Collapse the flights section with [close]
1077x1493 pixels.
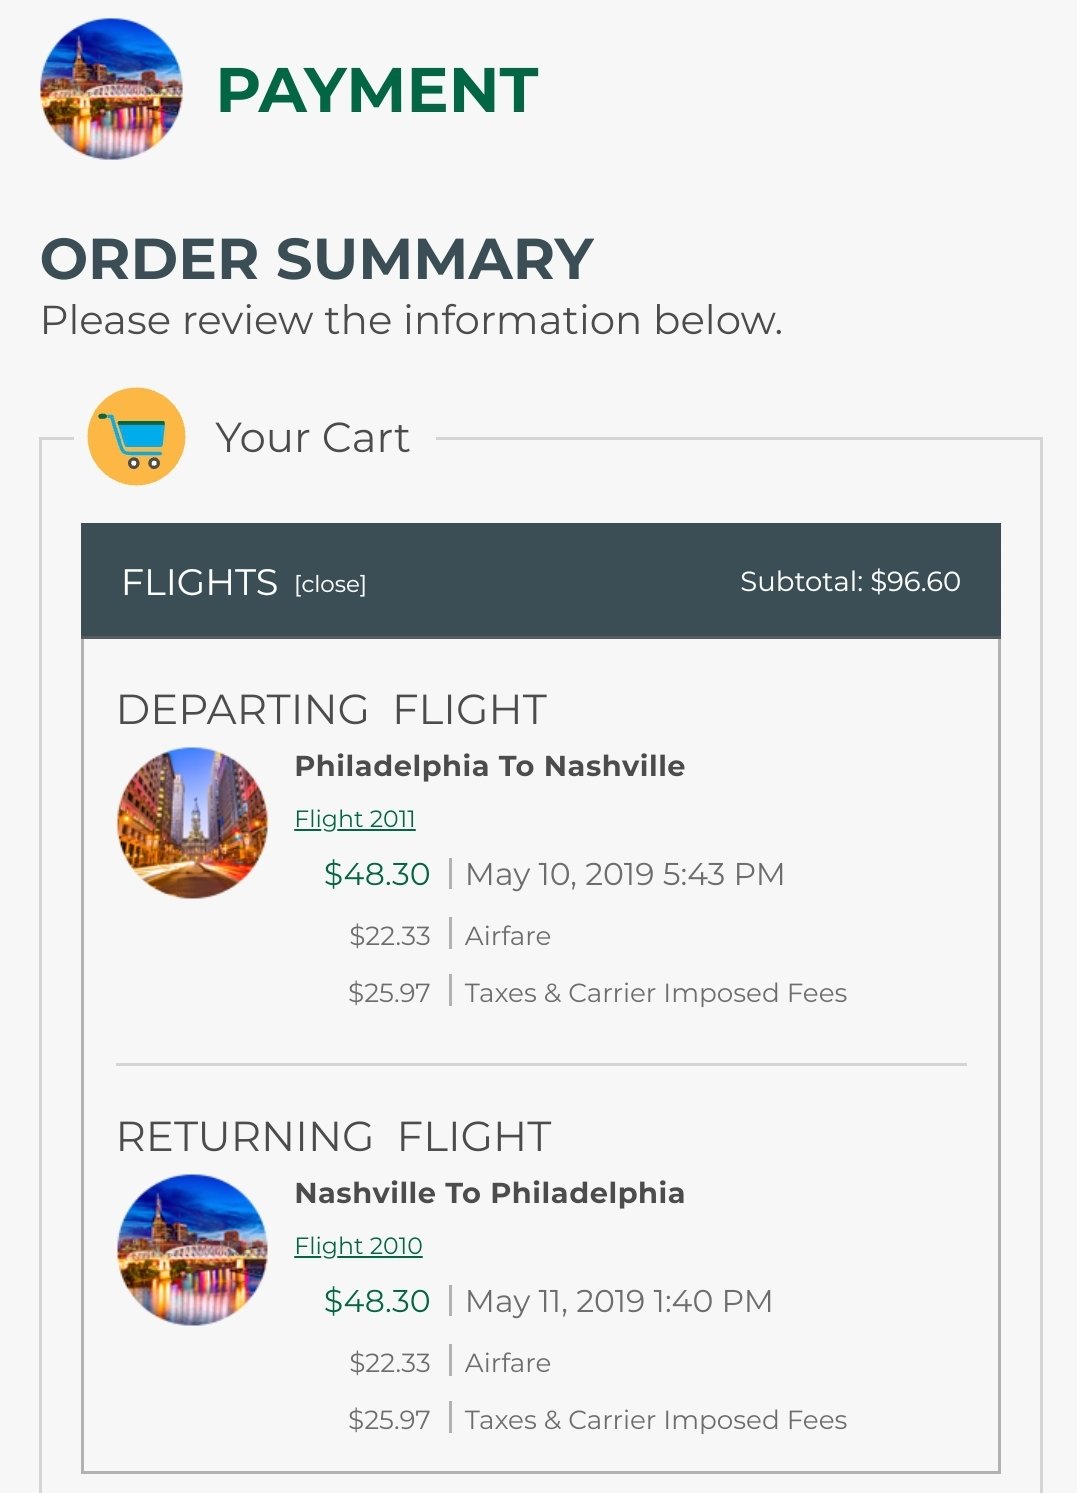click(x=330, y=584)
